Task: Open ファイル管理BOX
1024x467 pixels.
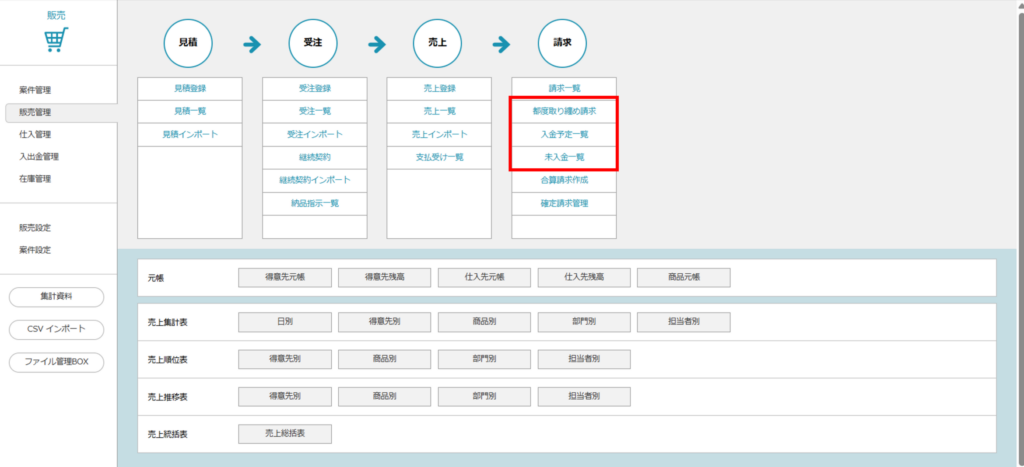Action: [56, 362]
